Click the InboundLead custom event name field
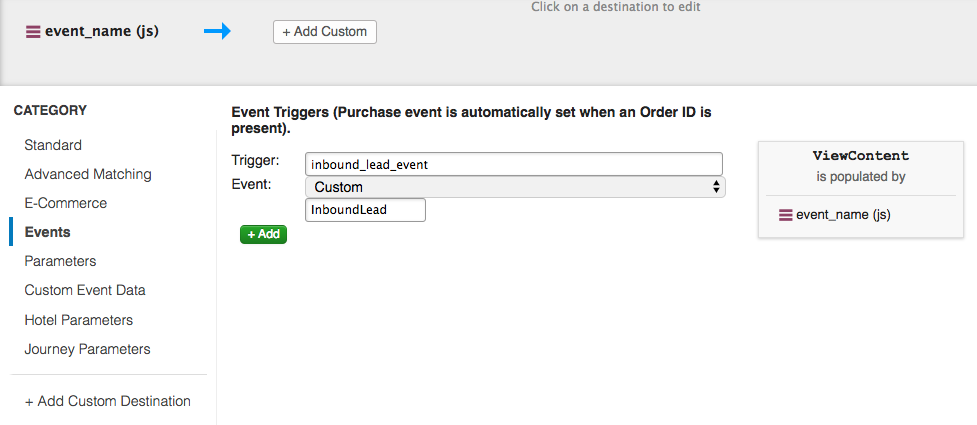 [x=365, y=210]
